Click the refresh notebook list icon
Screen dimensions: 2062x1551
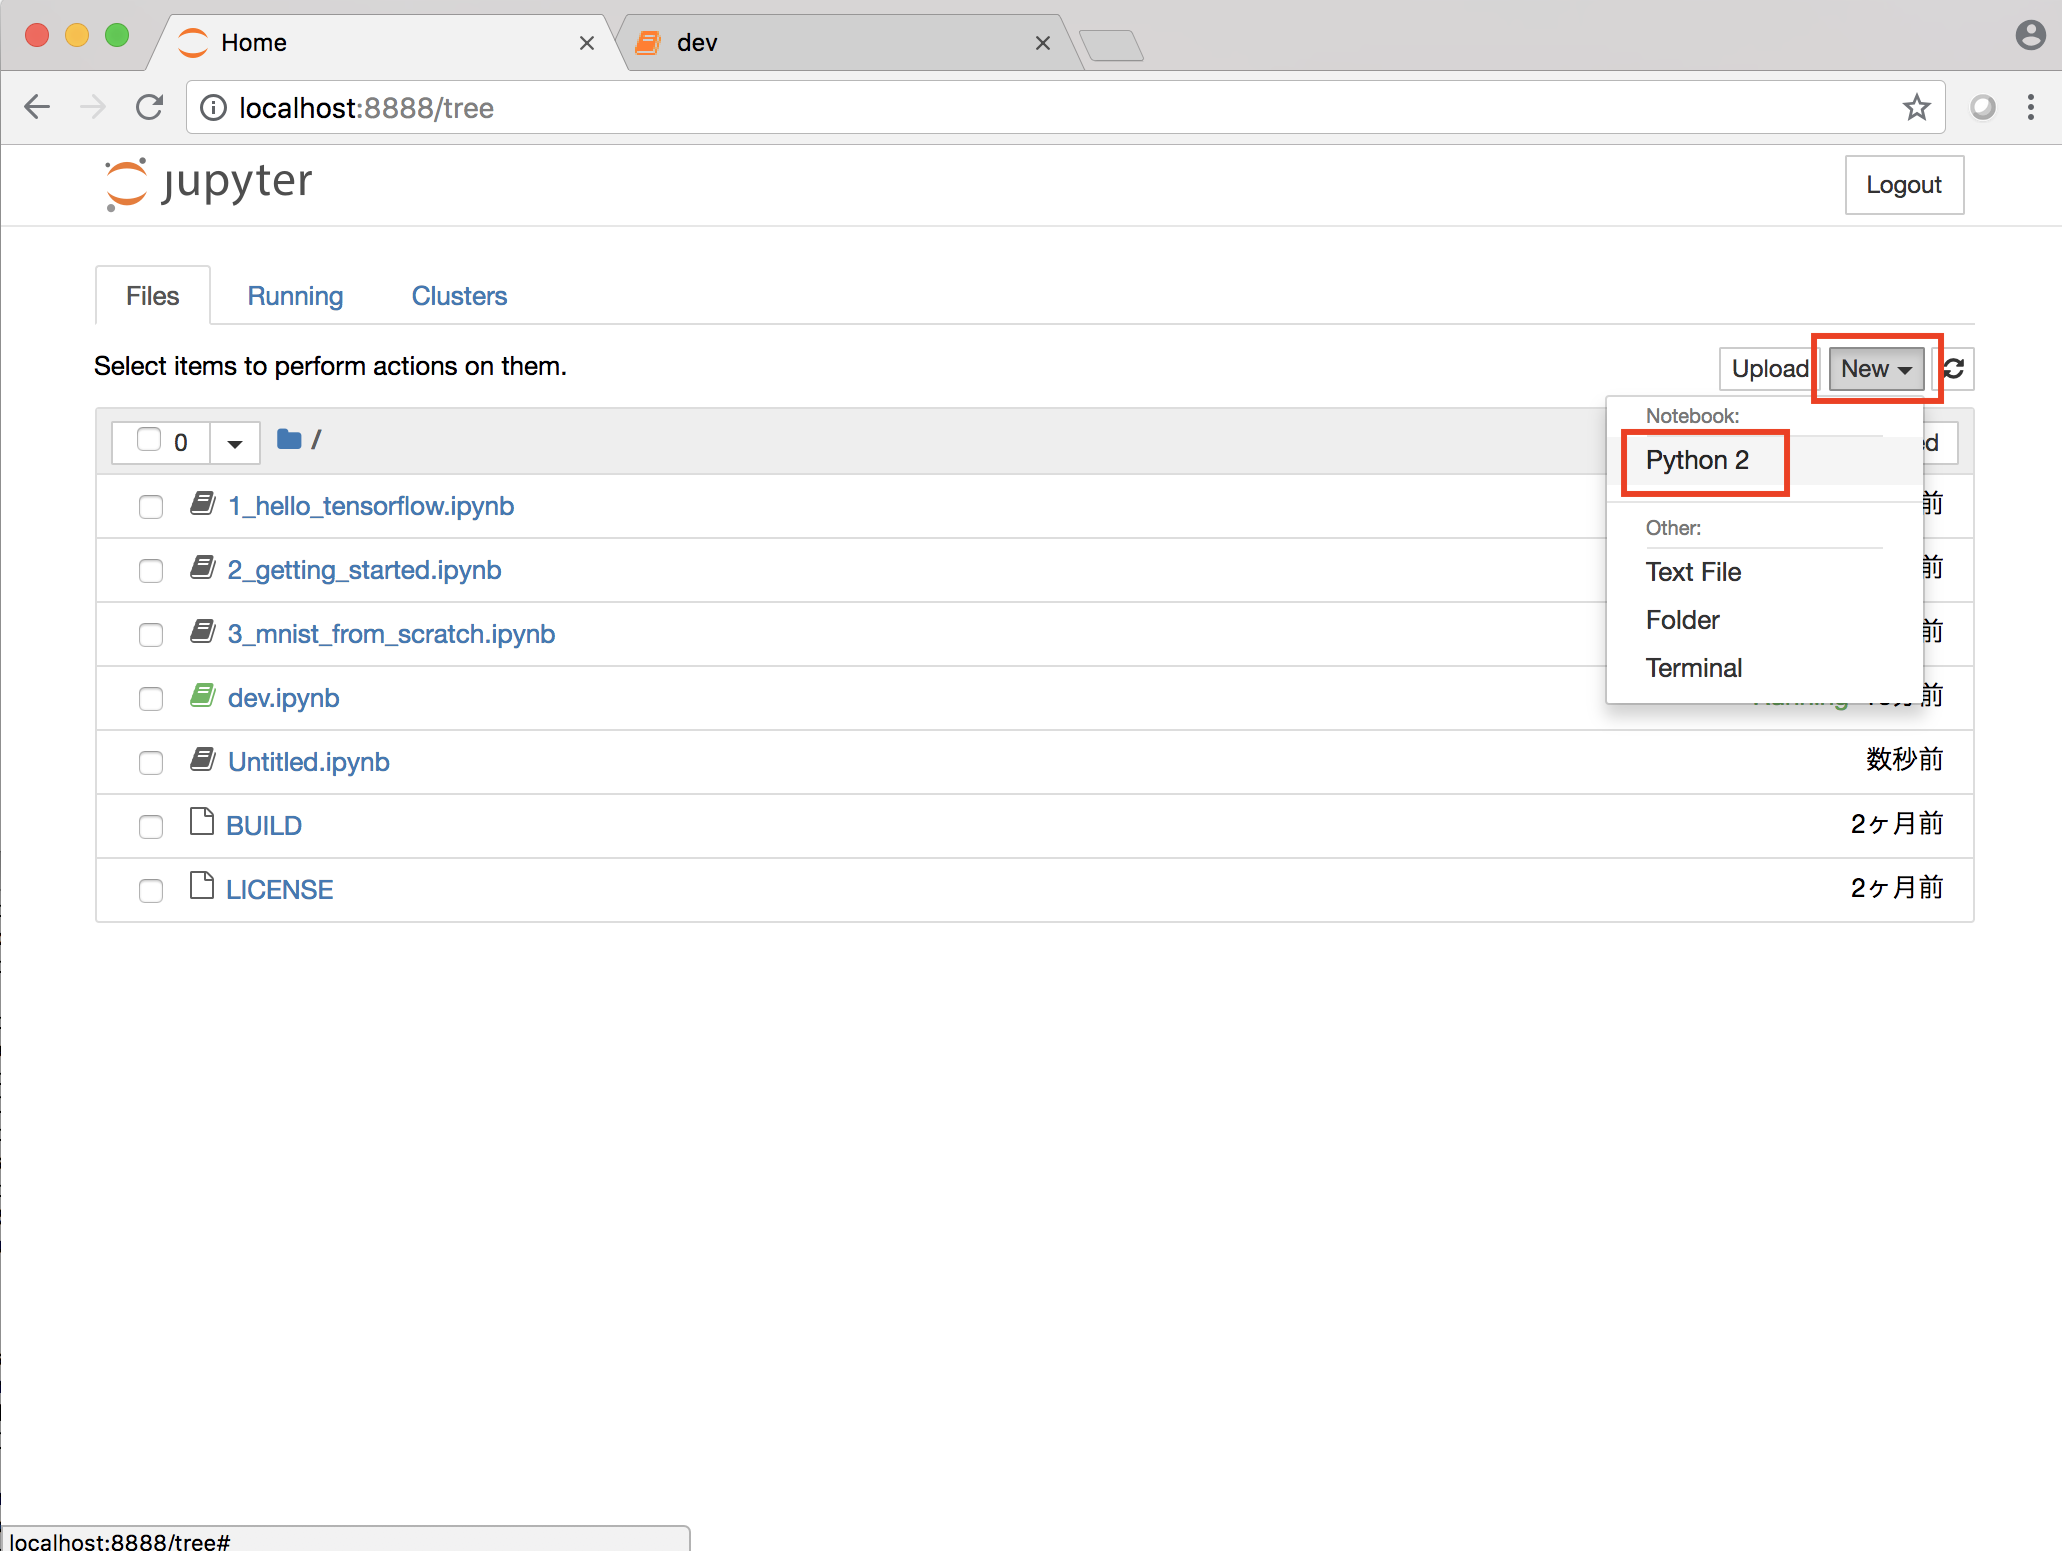[x=1954, y=369]
